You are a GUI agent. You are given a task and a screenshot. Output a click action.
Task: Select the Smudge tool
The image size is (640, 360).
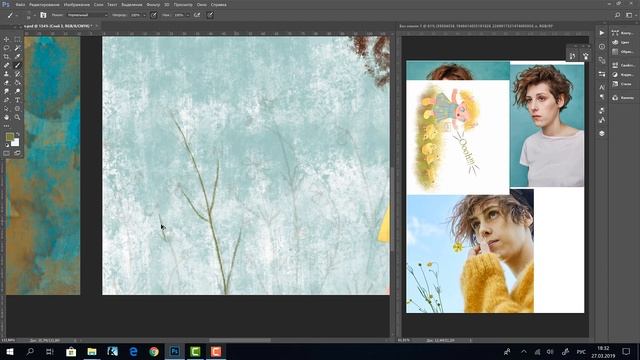coord(6,91)
